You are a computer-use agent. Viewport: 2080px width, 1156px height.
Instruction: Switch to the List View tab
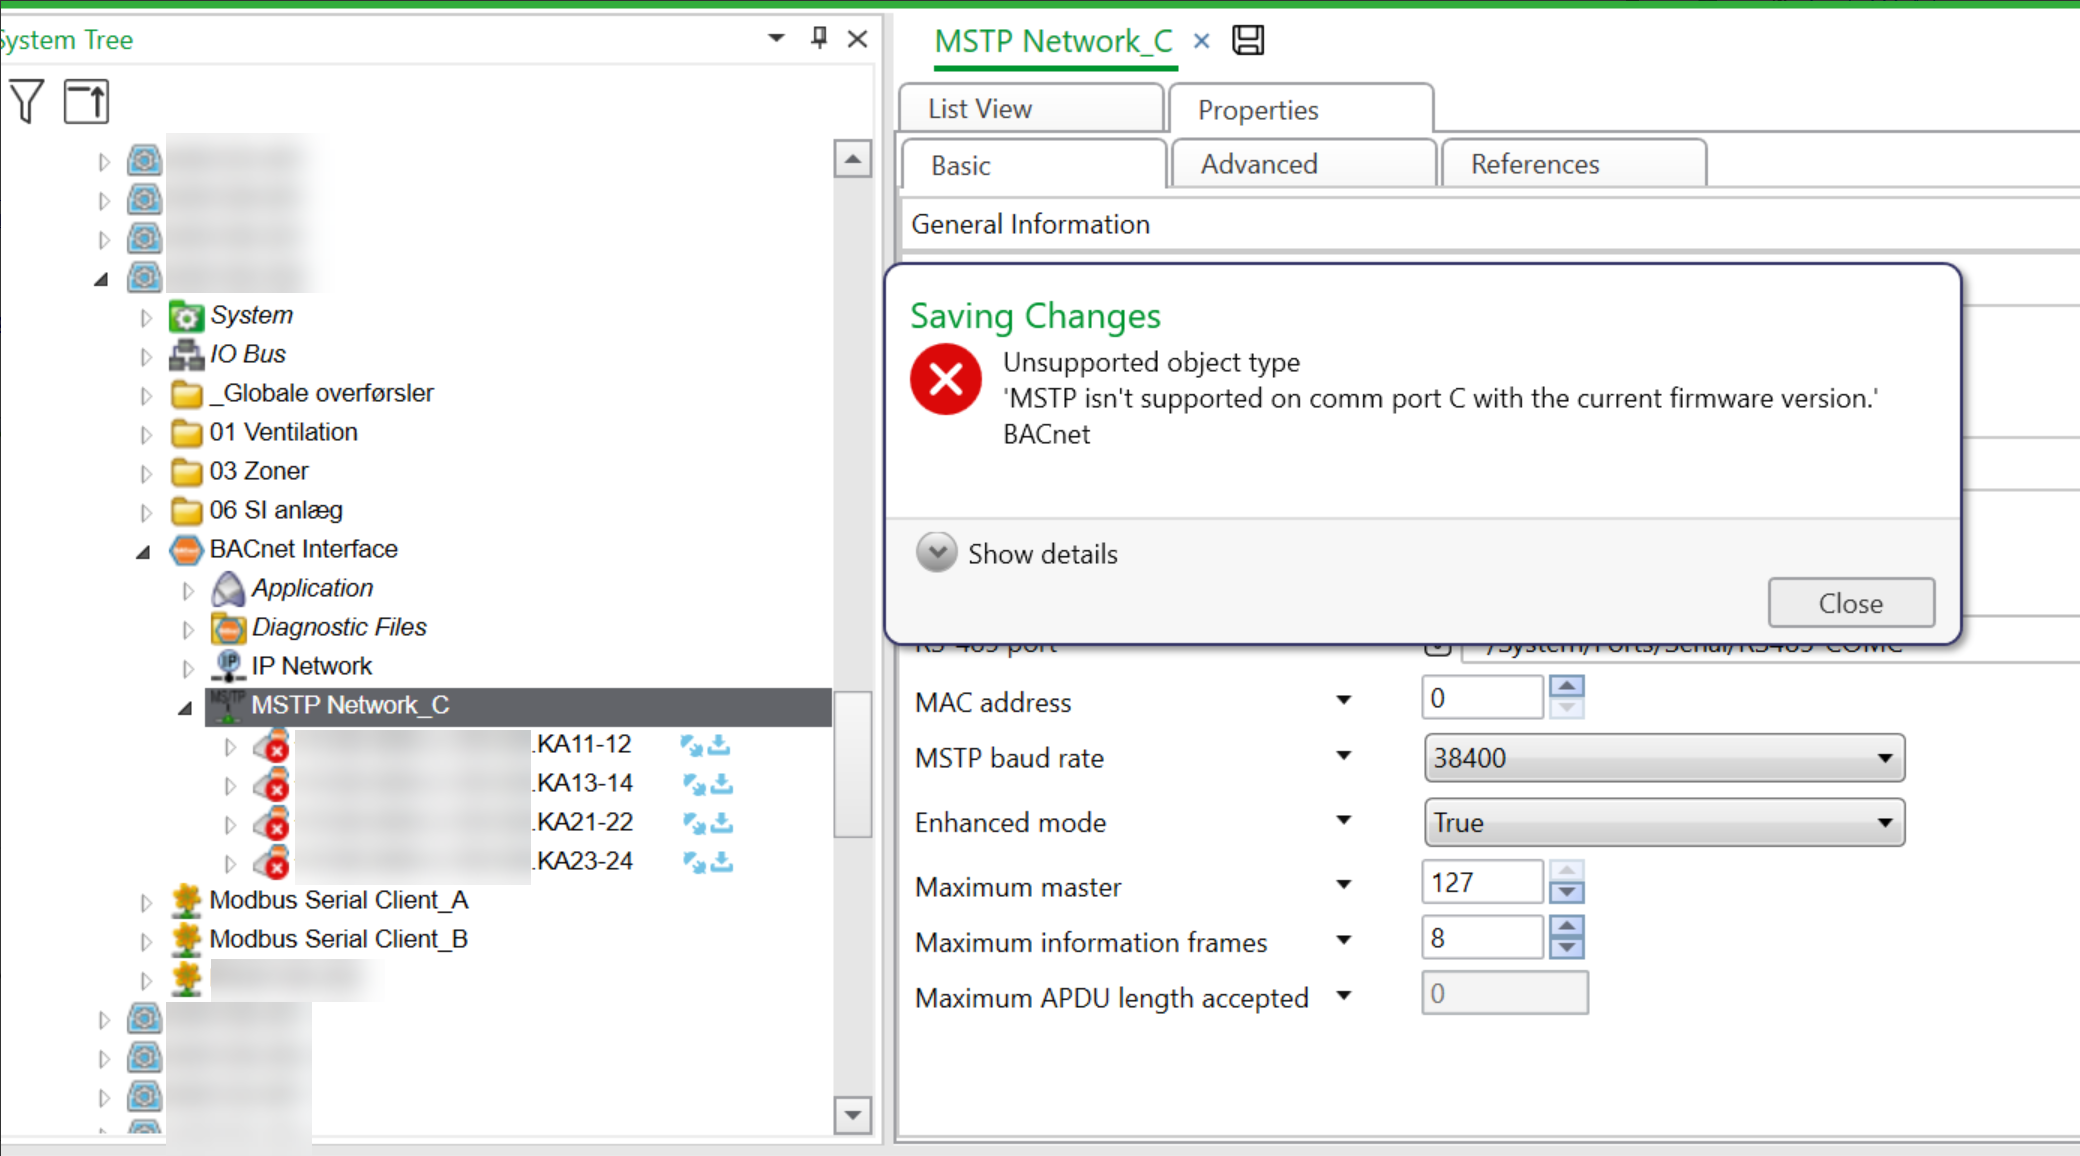[1030, 109]
